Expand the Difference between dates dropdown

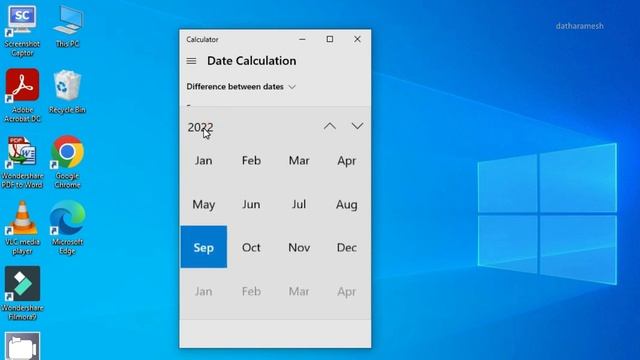pos(241,87)
